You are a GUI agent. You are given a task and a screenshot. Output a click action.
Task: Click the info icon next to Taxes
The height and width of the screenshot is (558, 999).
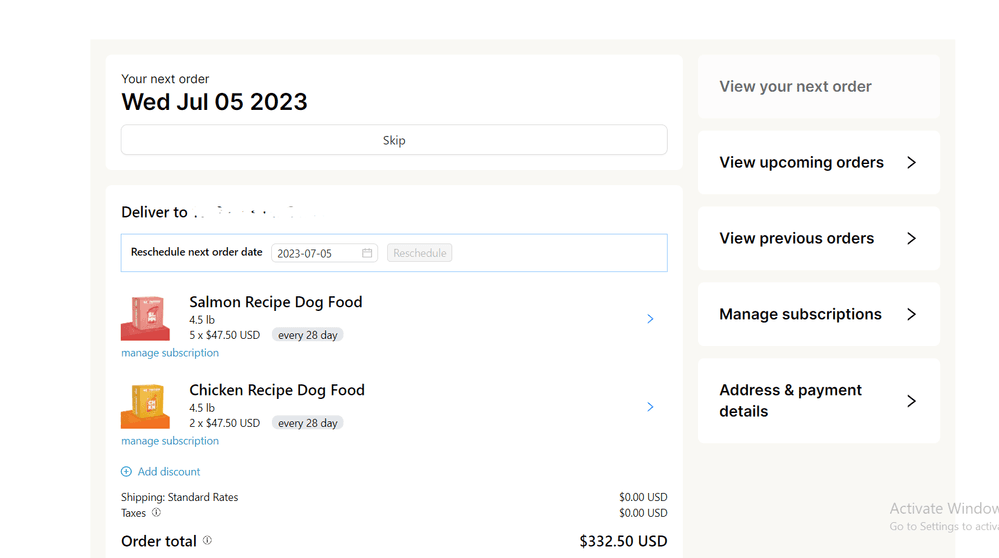click(156, 512)
